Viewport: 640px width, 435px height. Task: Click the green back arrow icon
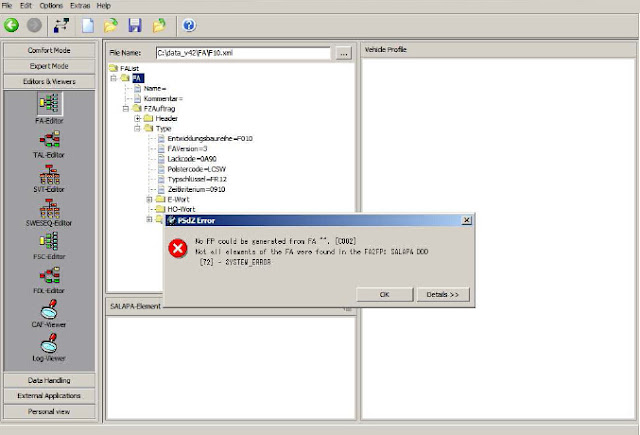(11, 25)
